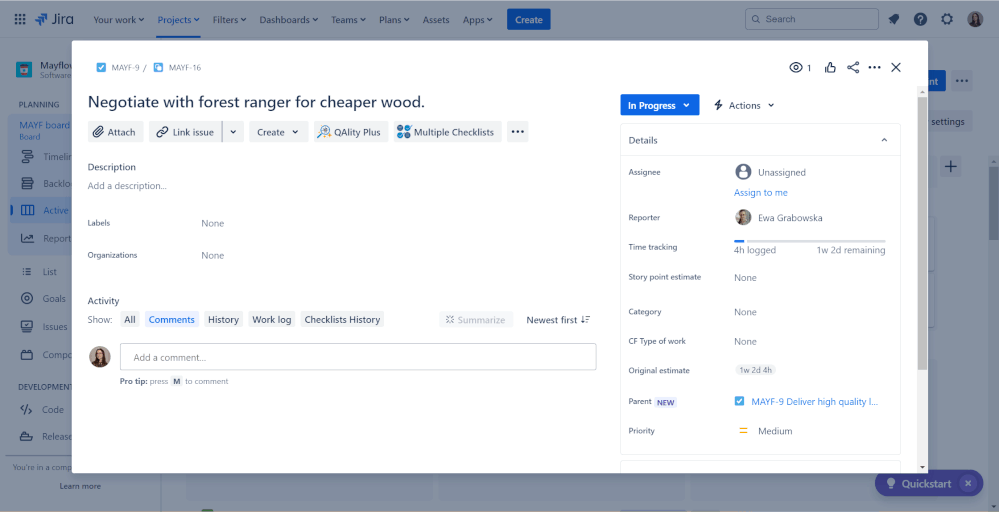Viewport: 999px width, 512px height.
Task: Select the Work log activity tab
Action: pos(272,320)
